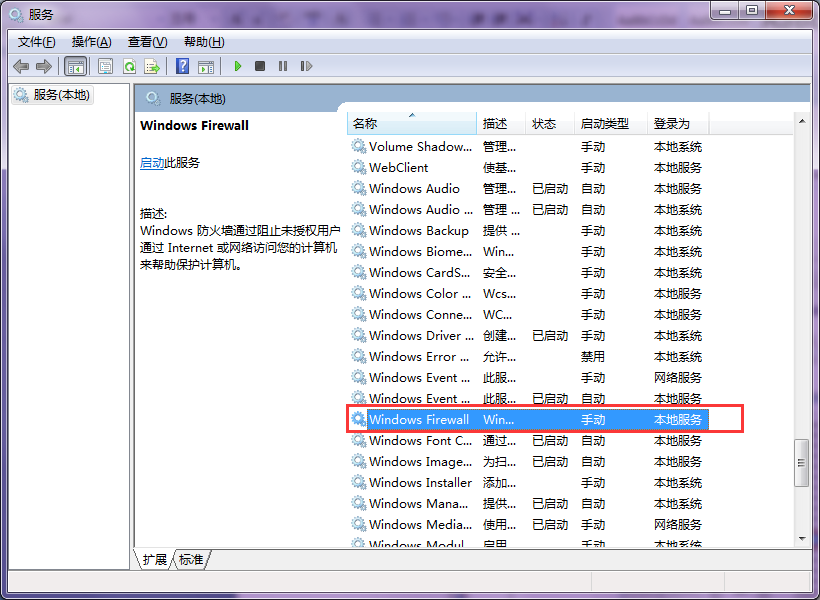Refresh the services list via toolbar icon

point(129,66)
